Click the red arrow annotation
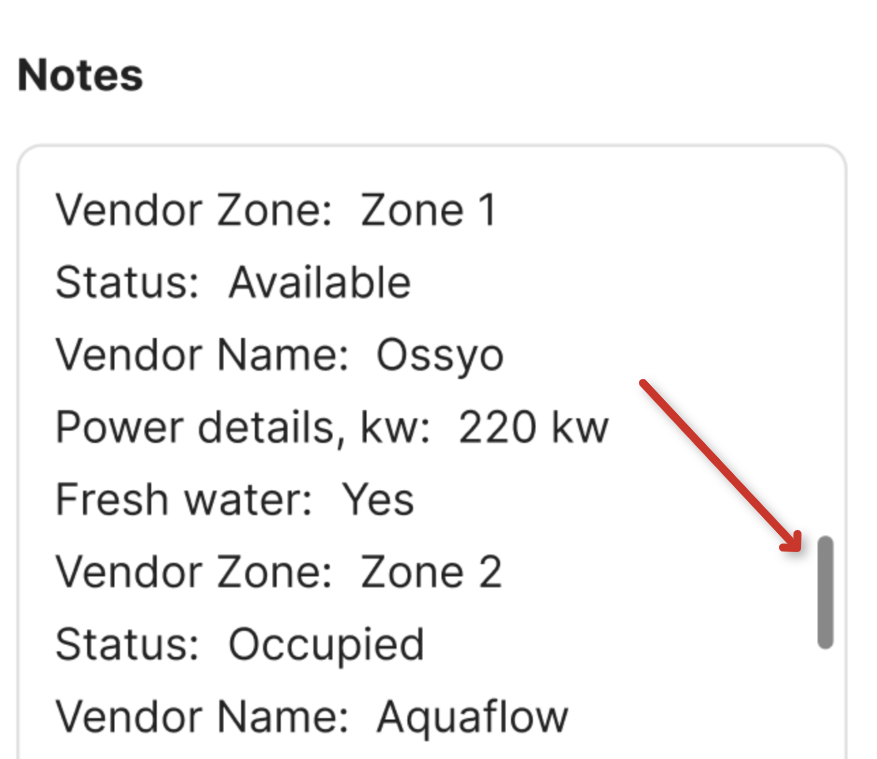Image resolution: width=877 pixels, height=759 pixels. 720,465
